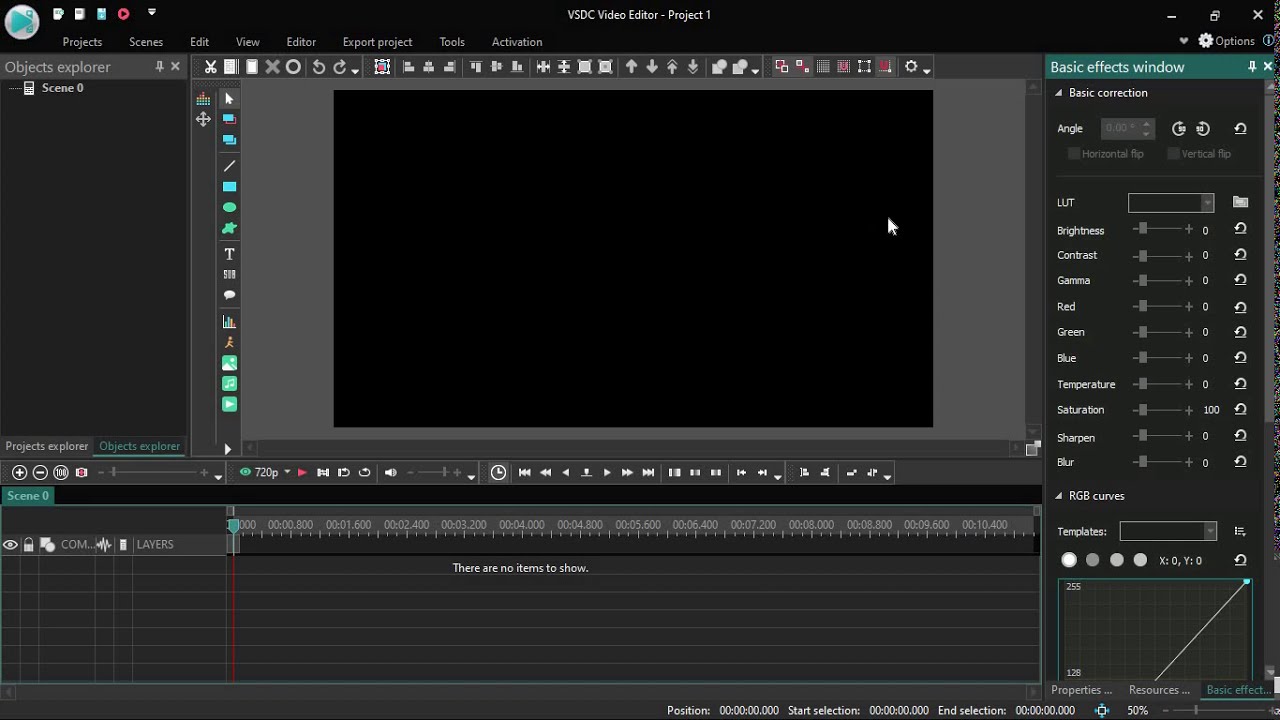1280x720 pixels.
Task: Pin the Objects explorer panel
Action: (x=159, y=66)
